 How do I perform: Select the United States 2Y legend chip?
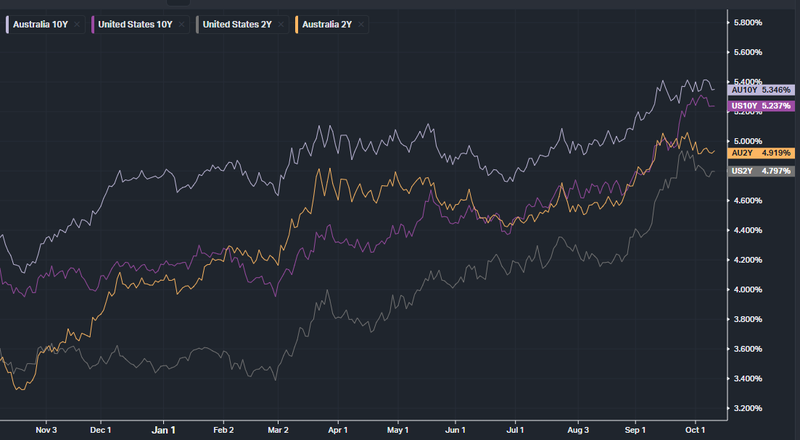(242, 25)
